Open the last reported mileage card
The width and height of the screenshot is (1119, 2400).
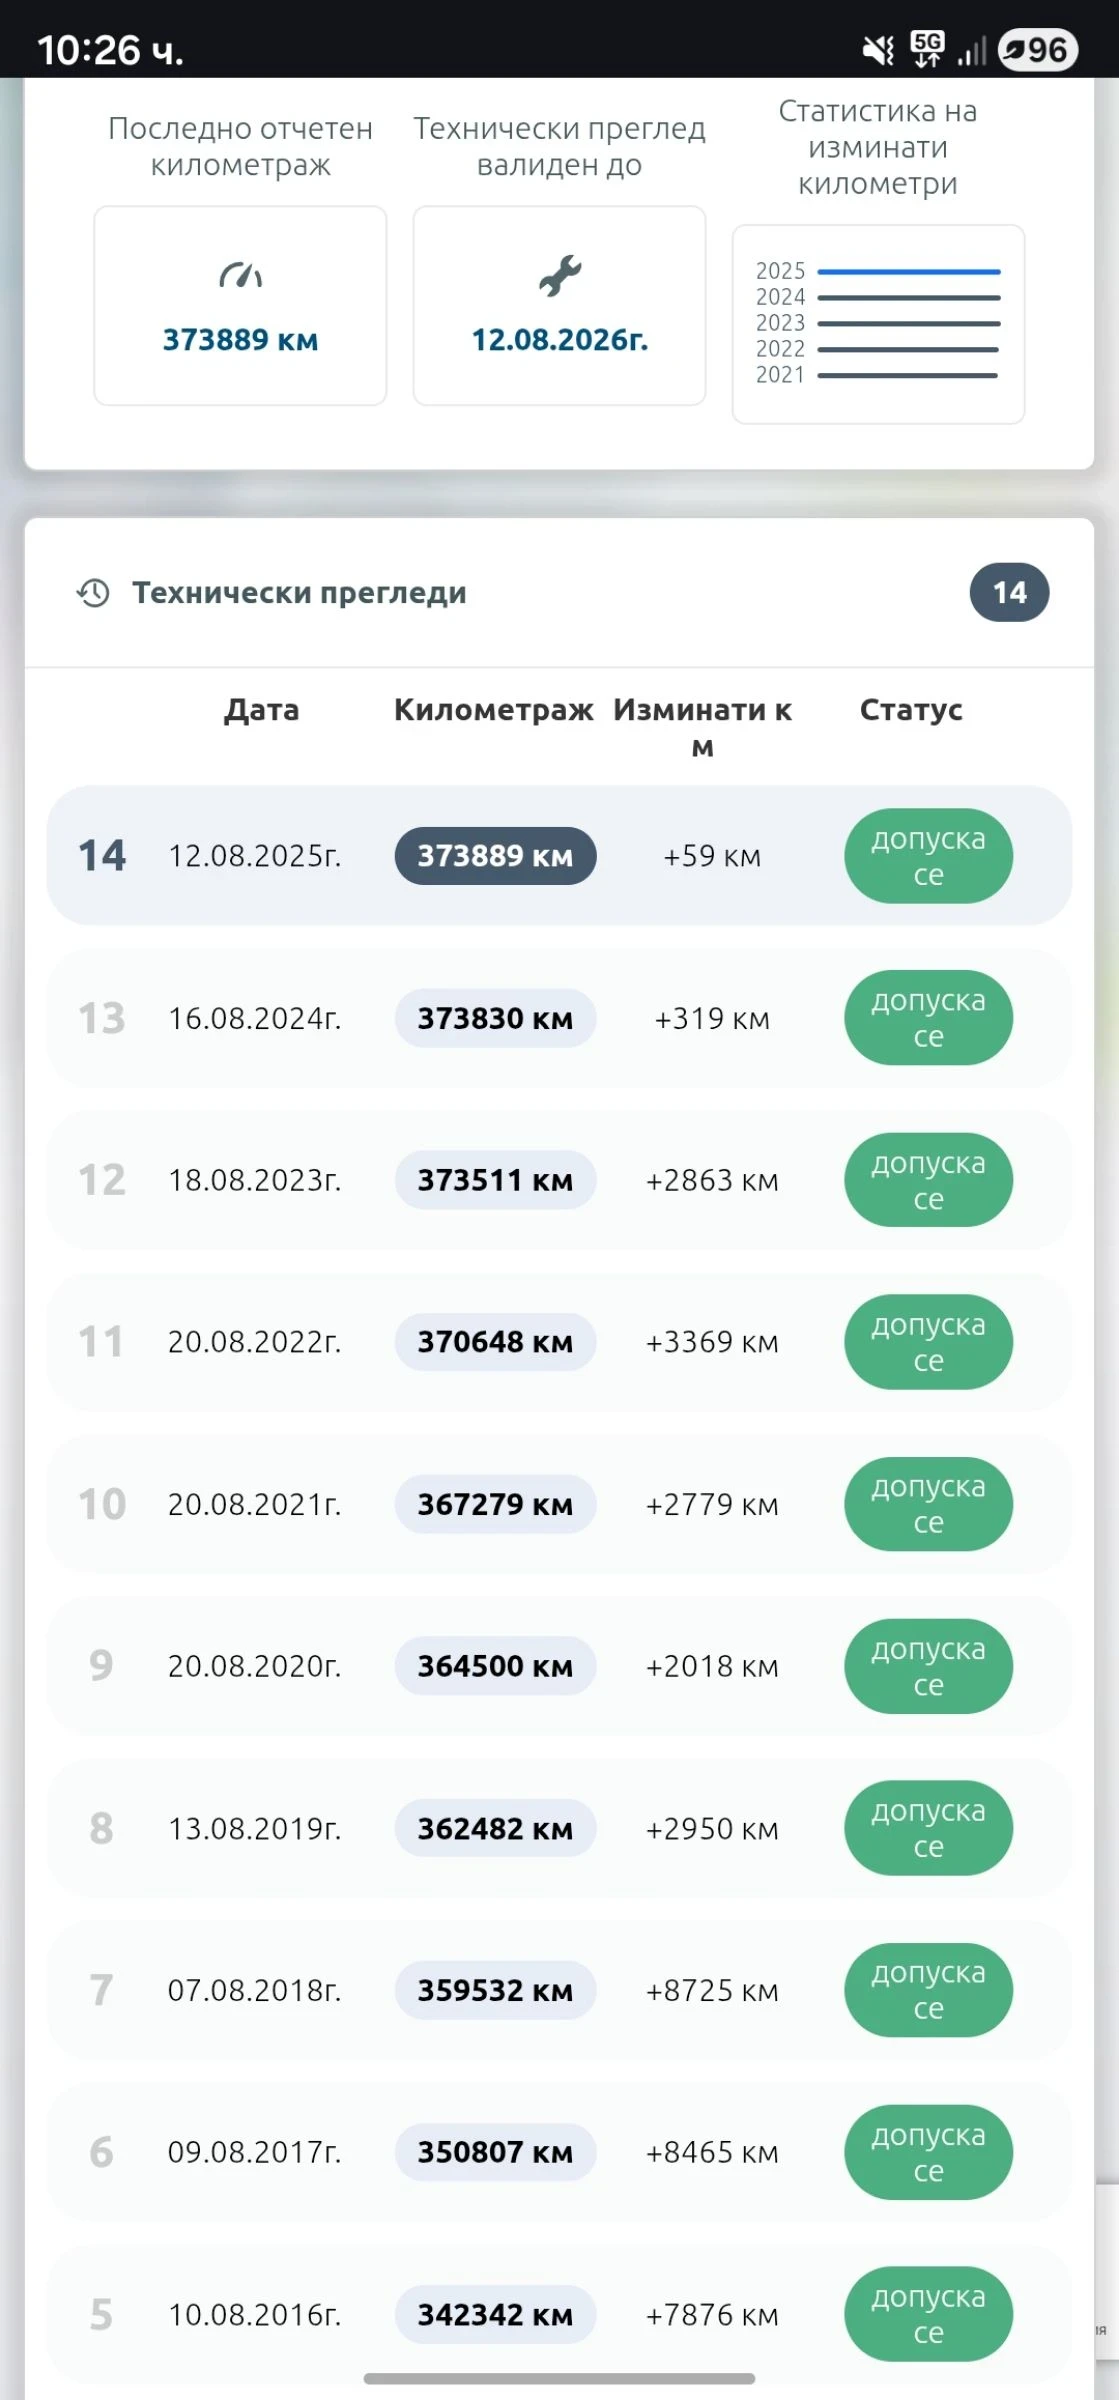(x=240, y=306)
